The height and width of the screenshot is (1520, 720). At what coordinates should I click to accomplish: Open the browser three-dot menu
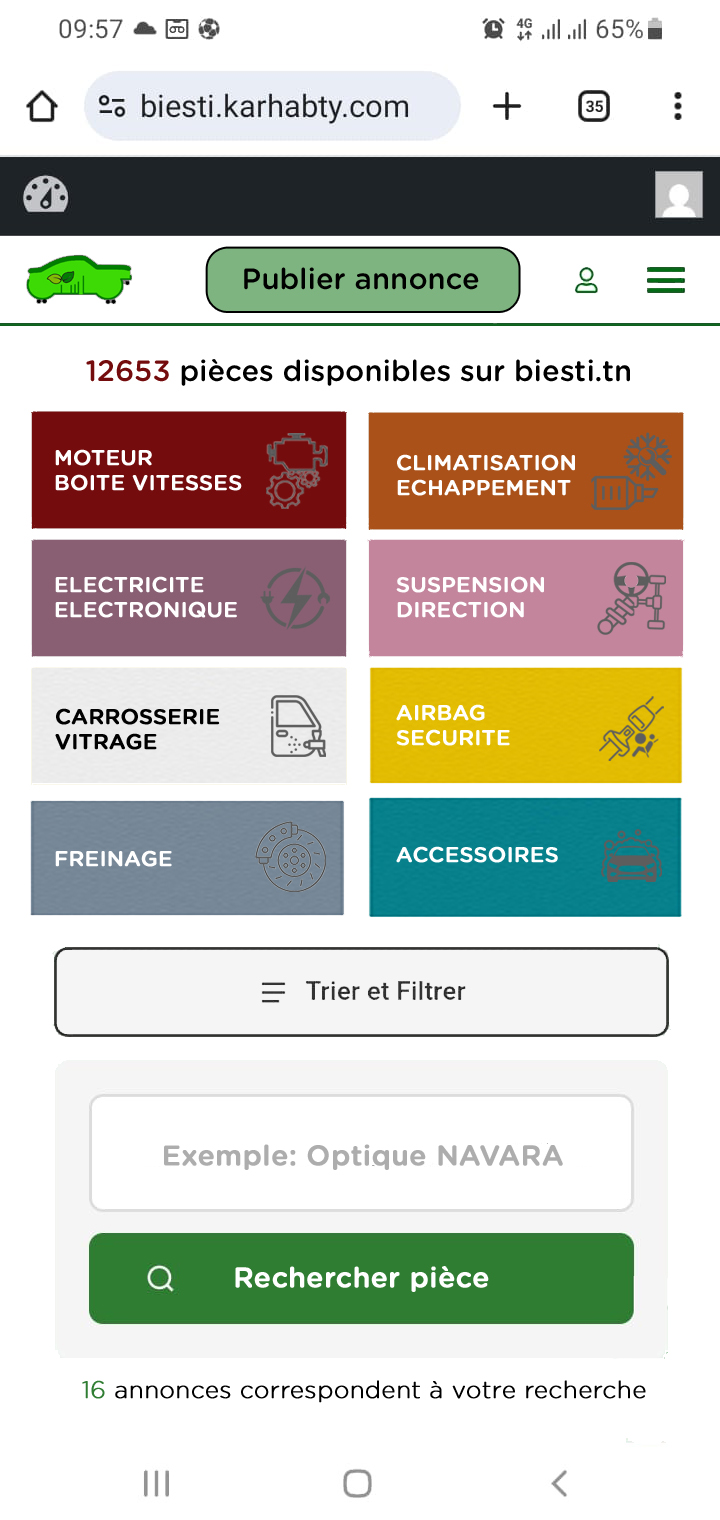[x=678, y=106]
